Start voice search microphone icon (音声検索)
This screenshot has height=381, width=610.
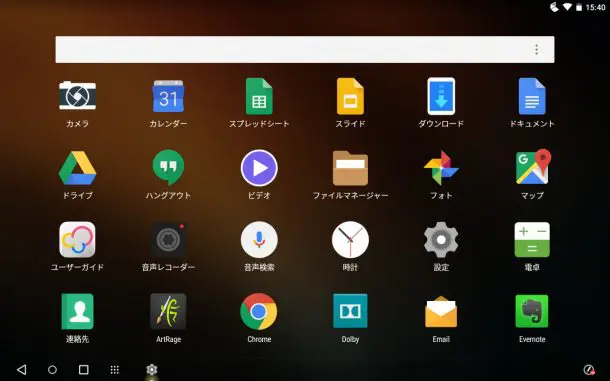pyautogui.click(x=259, y=240)
